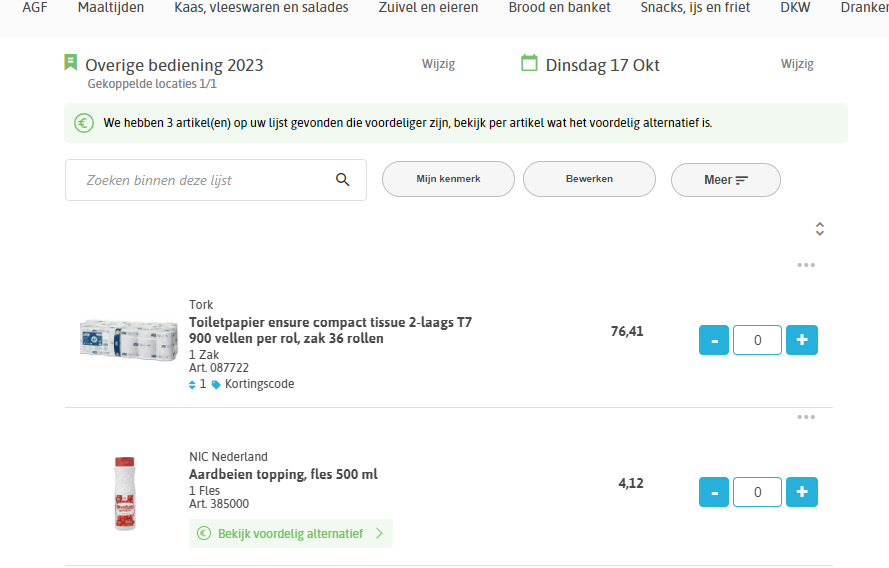Screen dimensions: 889x568
Task: Click the calendar icon next to Dinsdag 17 Okt
Action: pos(529,63)
